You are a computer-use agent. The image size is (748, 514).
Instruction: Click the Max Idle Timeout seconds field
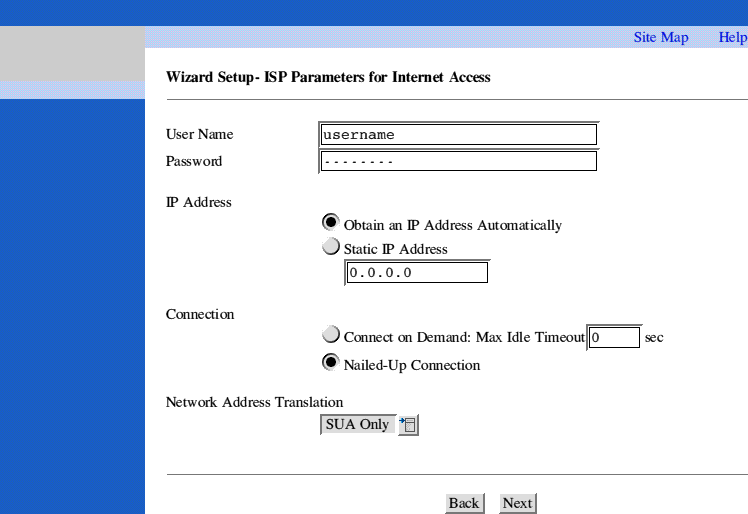click(x=613, y=338)
